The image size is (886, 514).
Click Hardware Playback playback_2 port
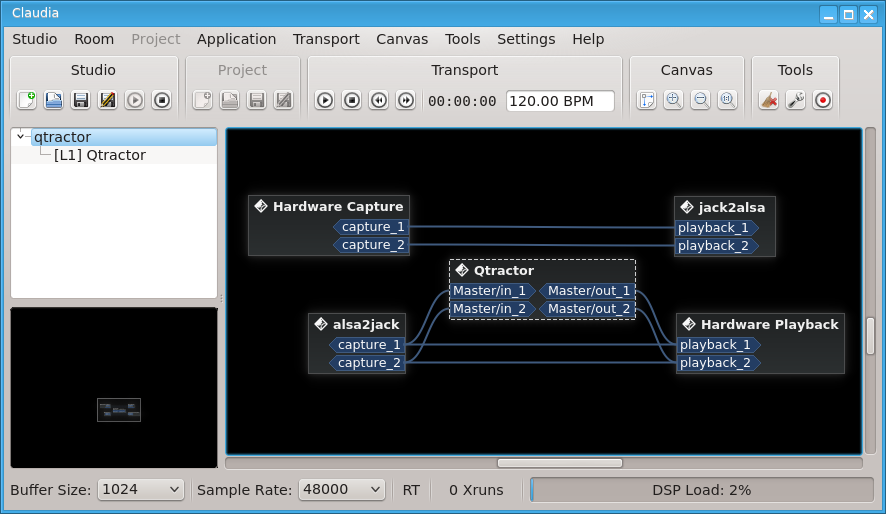pos(719,363)
